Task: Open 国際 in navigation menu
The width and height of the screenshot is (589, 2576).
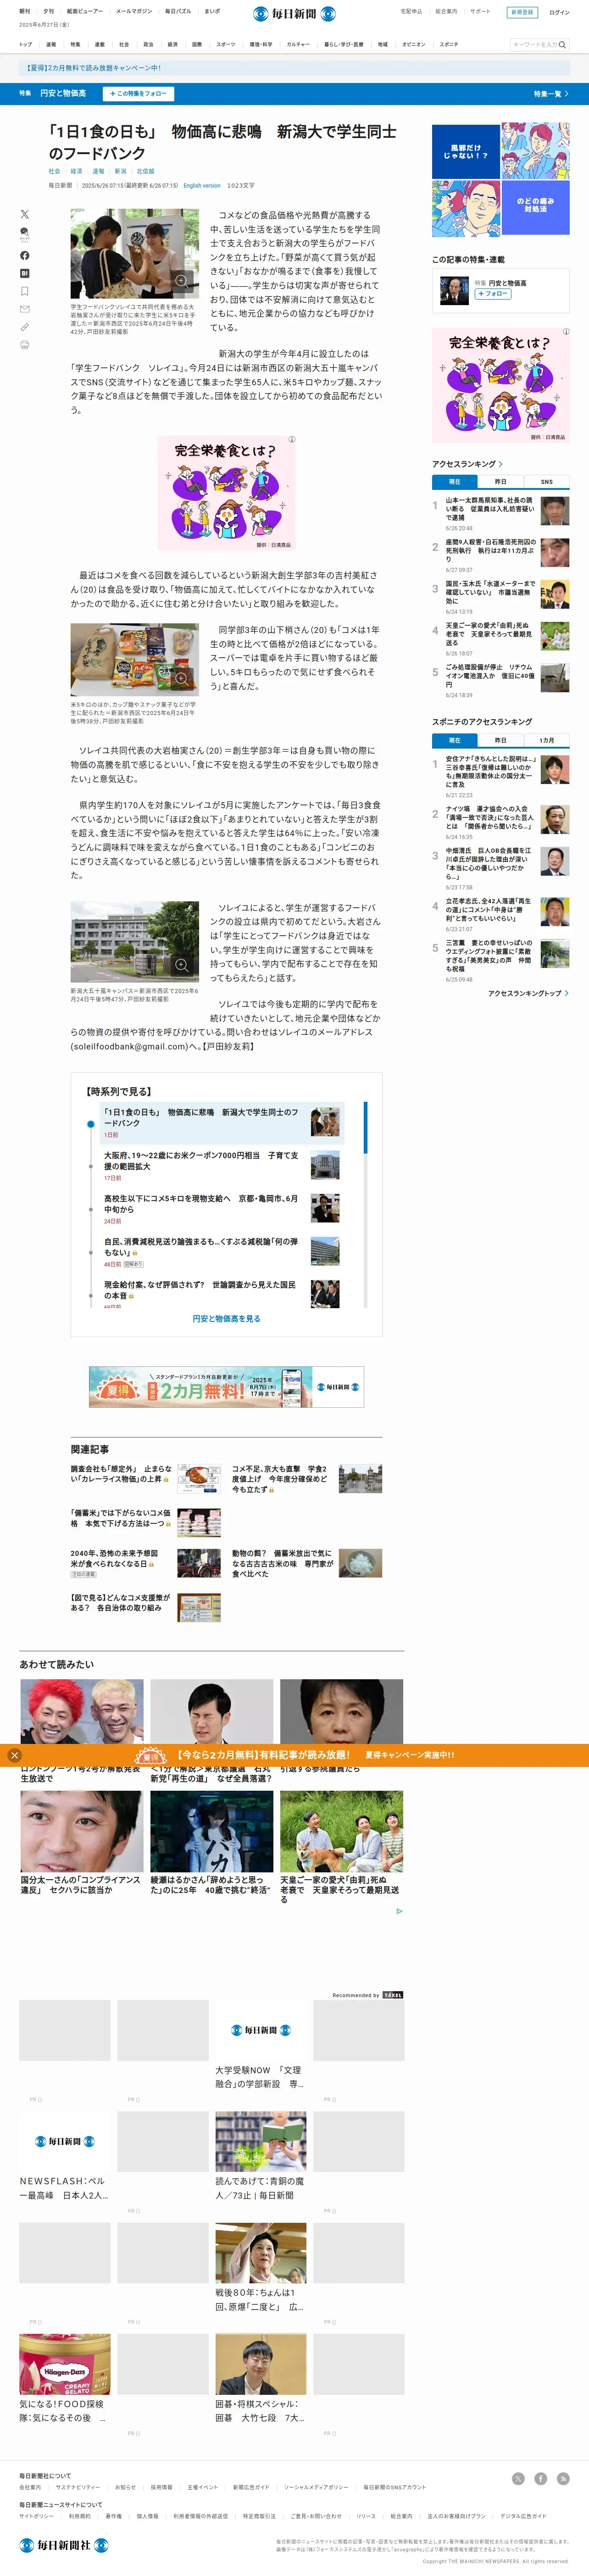Action: point(197,44)
